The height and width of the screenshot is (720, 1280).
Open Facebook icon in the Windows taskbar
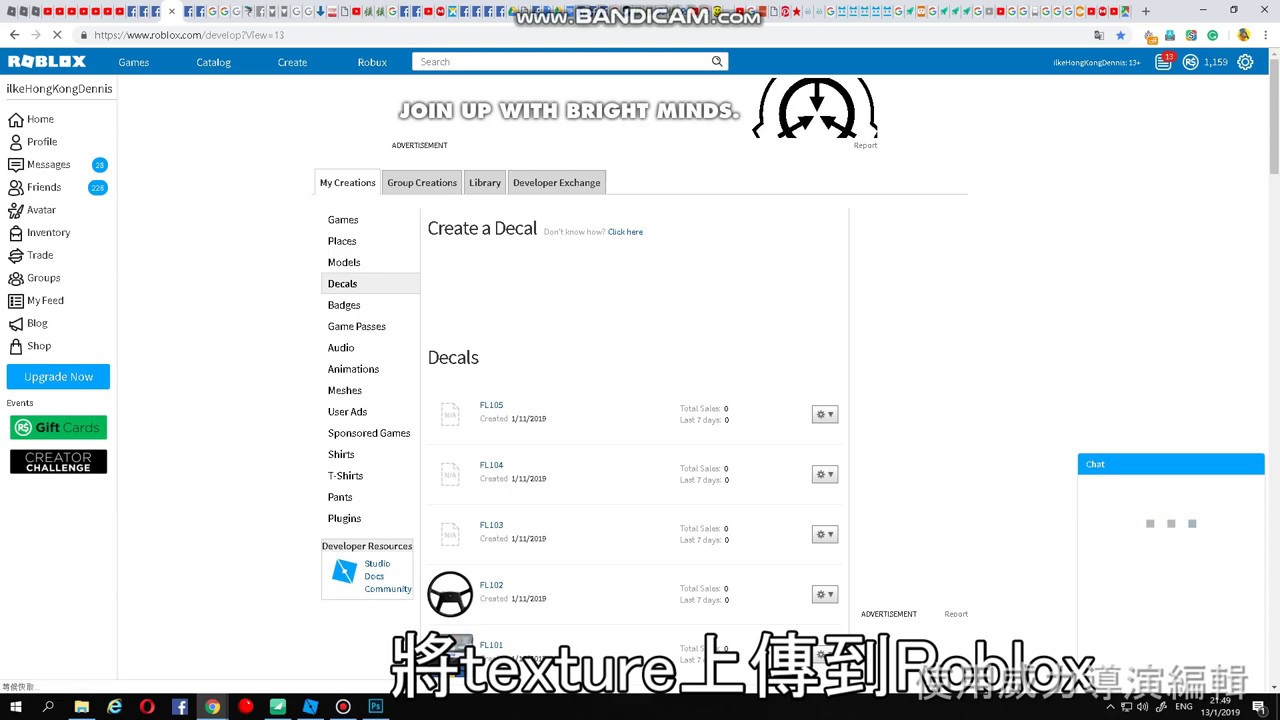(x=180, y=707)
